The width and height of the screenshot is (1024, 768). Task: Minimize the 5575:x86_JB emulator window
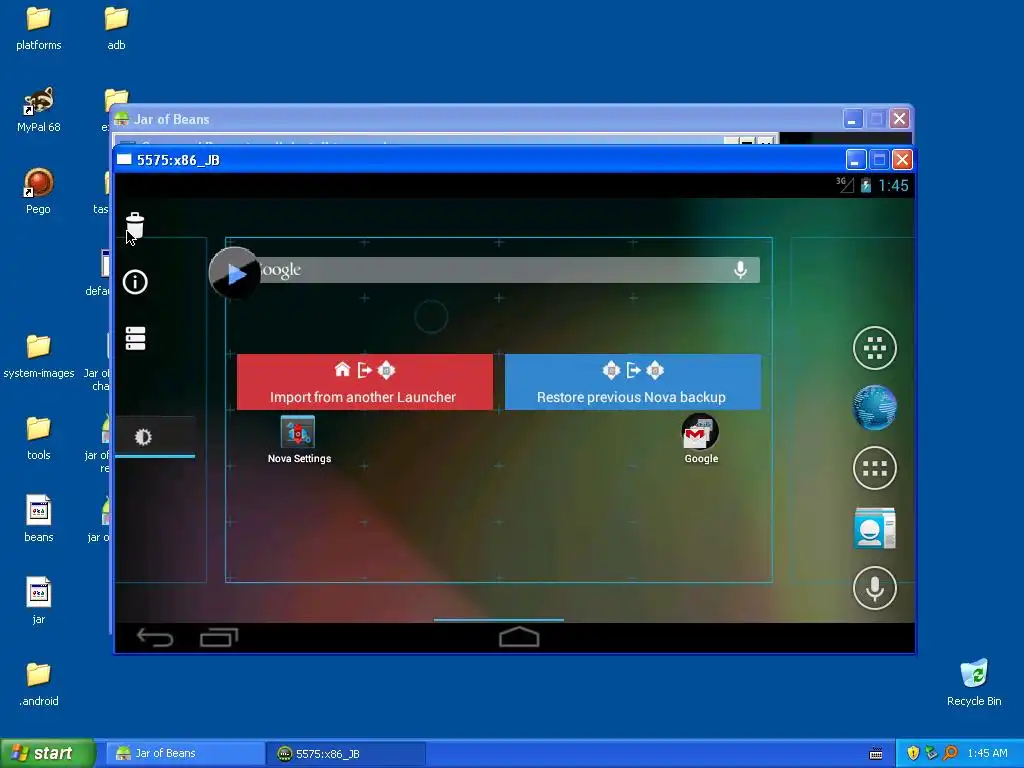856,160
